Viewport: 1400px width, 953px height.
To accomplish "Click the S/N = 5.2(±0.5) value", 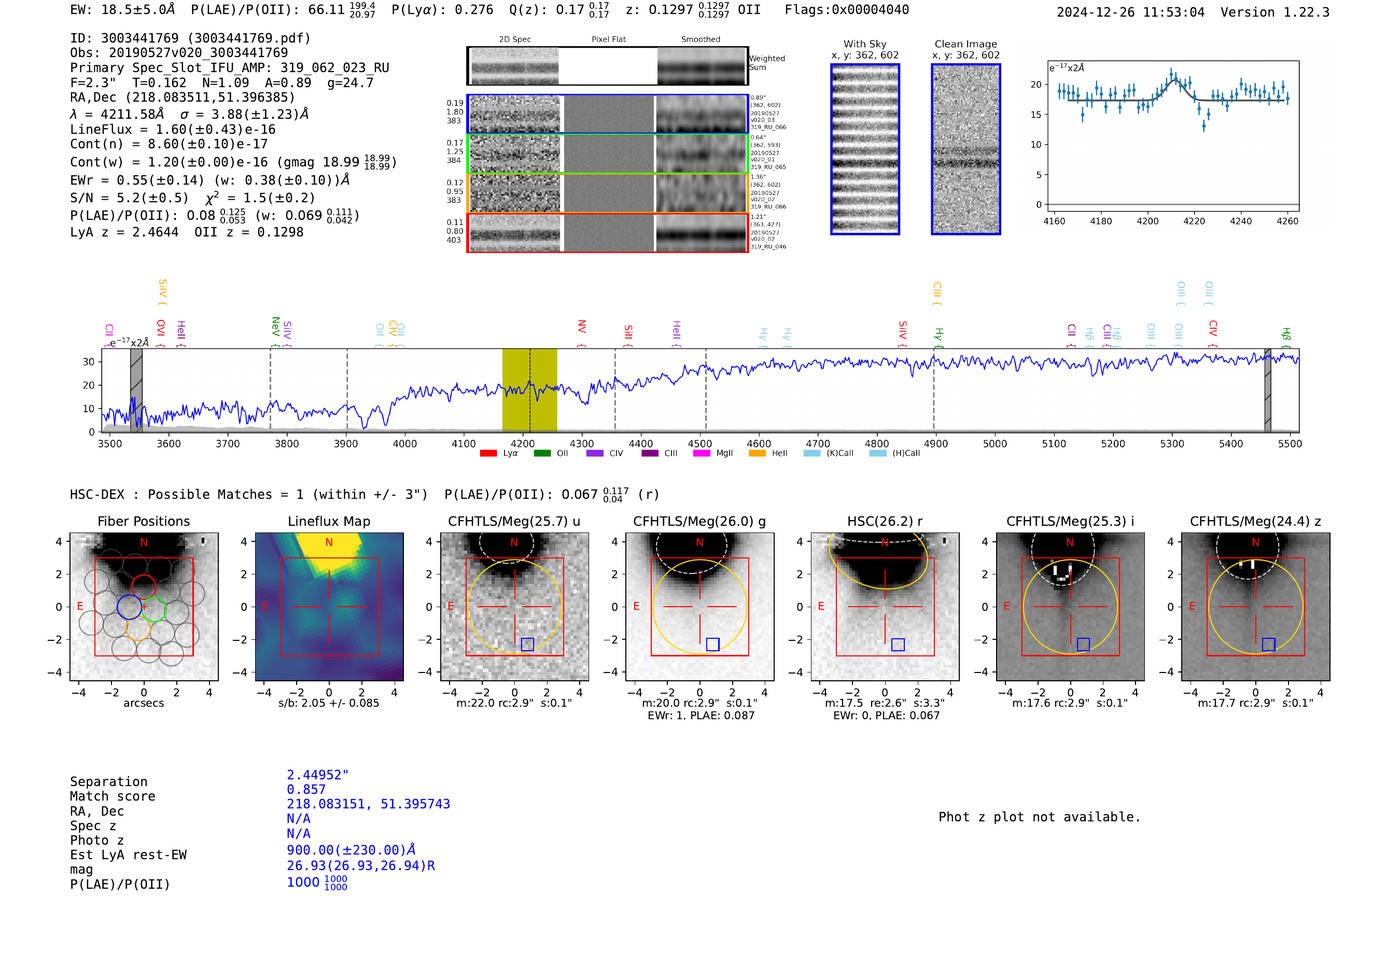I will click(129, 198).
